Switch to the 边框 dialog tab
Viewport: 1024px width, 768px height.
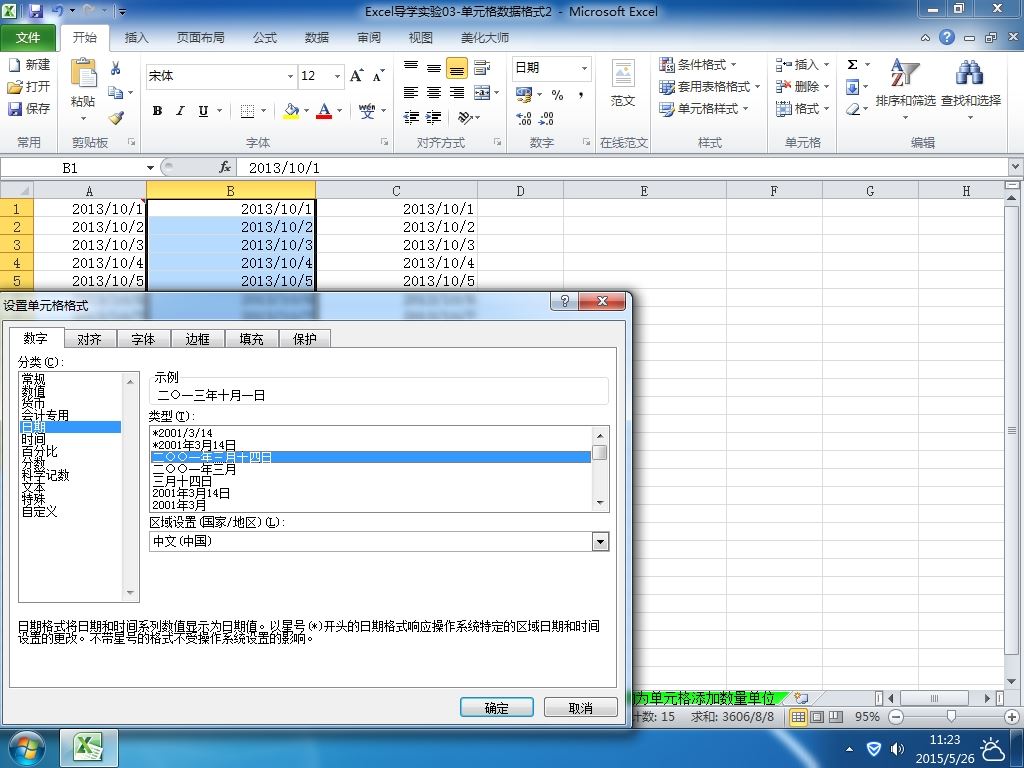197,339
